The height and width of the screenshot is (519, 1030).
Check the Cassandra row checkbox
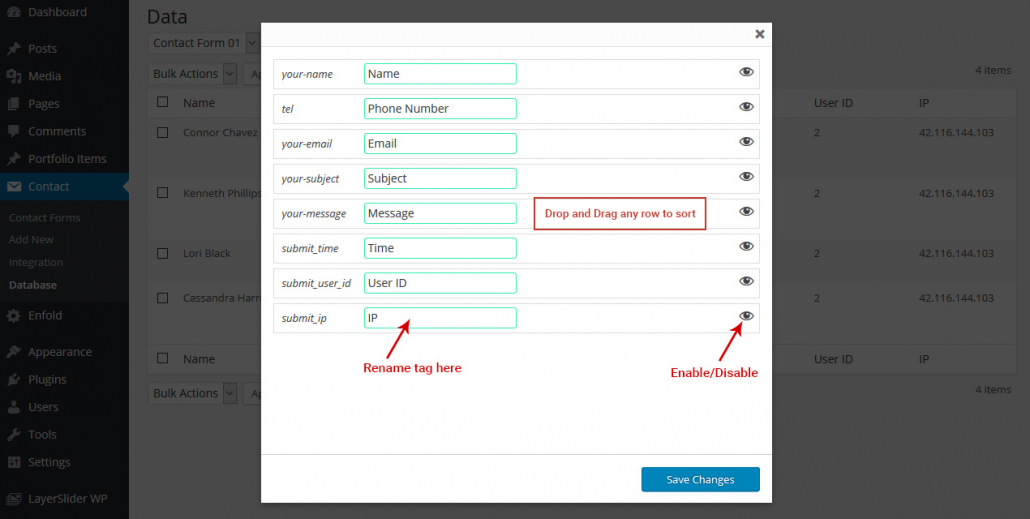coord(163,298)
